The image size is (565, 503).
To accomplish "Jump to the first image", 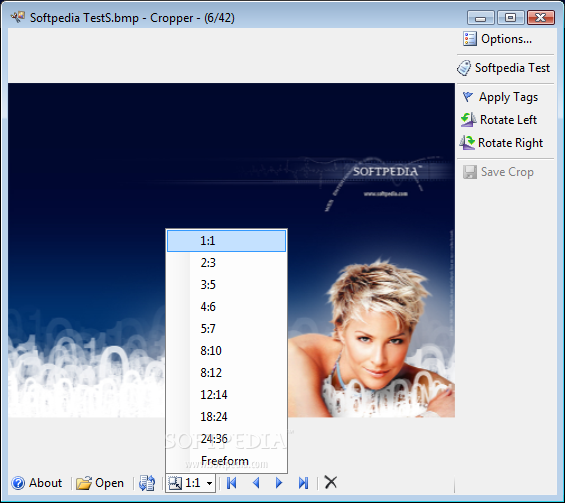I will (232, 483).
